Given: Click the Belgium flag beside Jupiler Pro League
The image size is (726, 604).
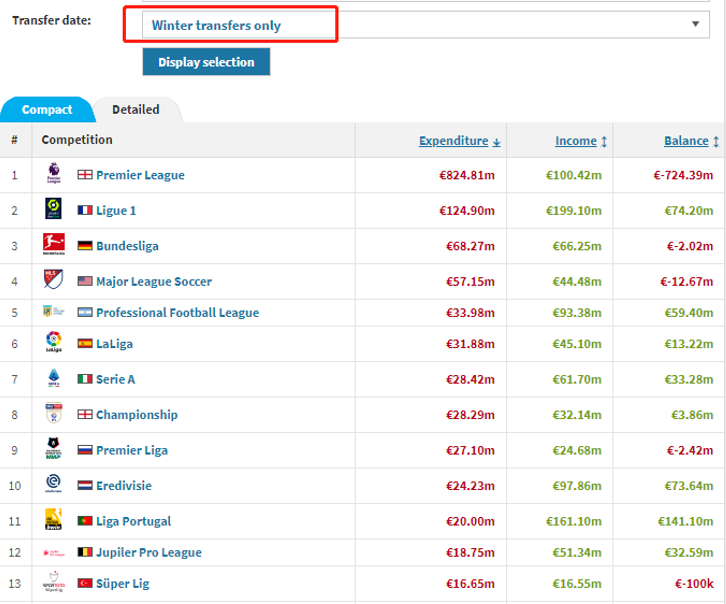Looking at the screenshot, I should point(85,552).
